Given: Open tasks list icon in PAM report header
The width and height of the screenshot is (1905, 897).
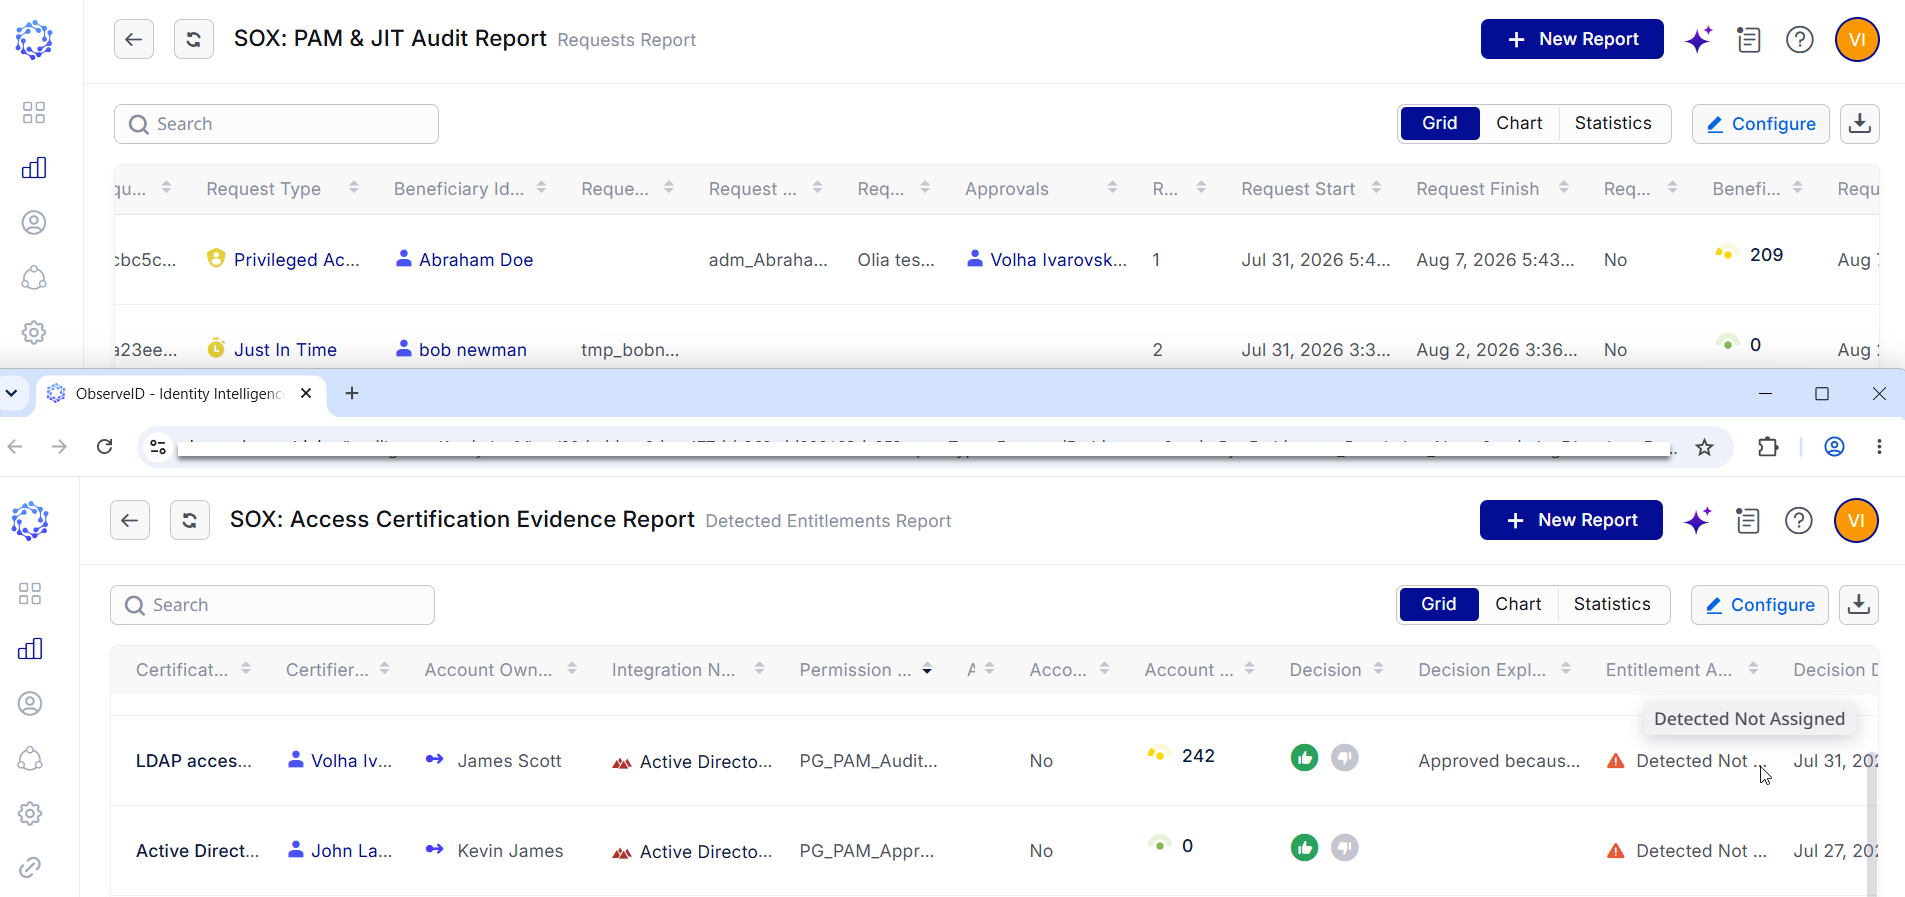Looking at the screenshot, I should pos(1749,39).
